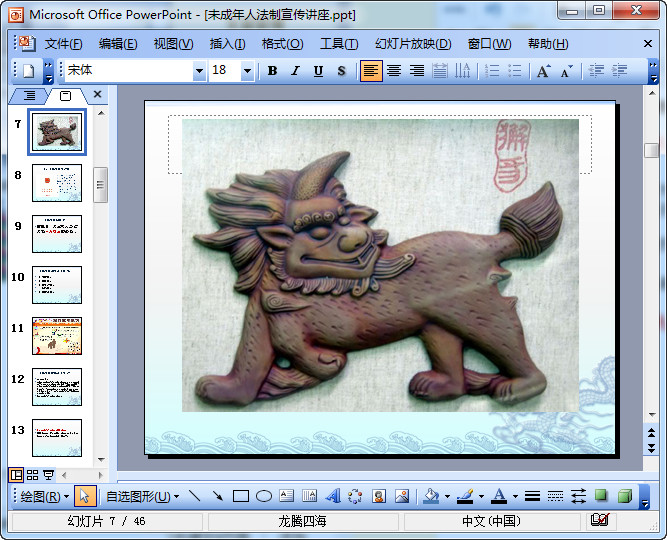667x540 pixels.
Task: Apply the Fill Color bucket
Action: click(431, 496)
